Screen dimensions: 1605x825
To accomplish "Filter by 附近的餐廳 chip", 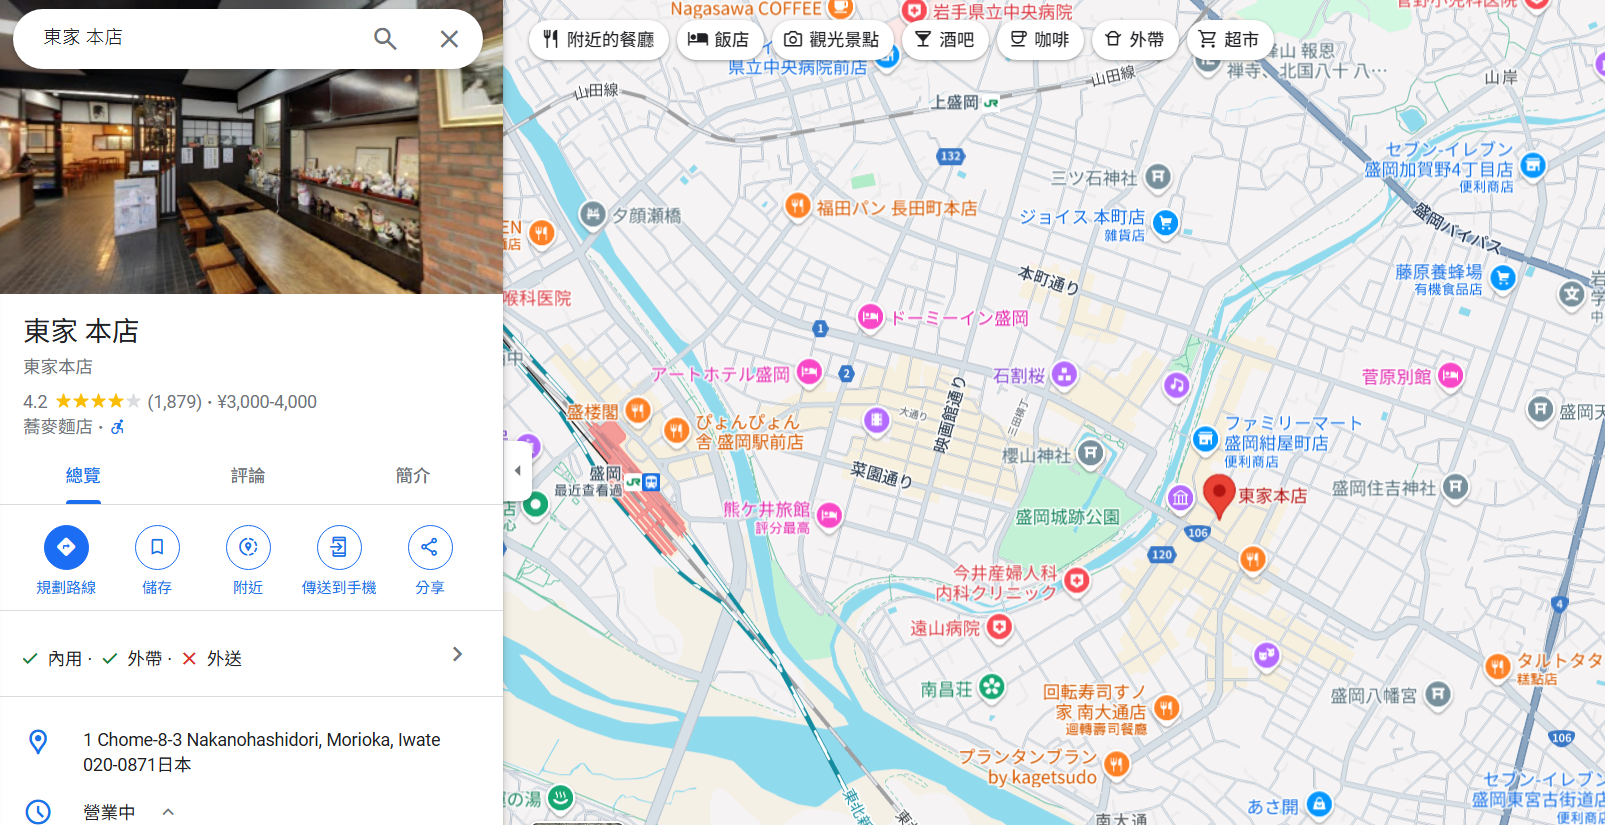I will [x=598, y=40].
